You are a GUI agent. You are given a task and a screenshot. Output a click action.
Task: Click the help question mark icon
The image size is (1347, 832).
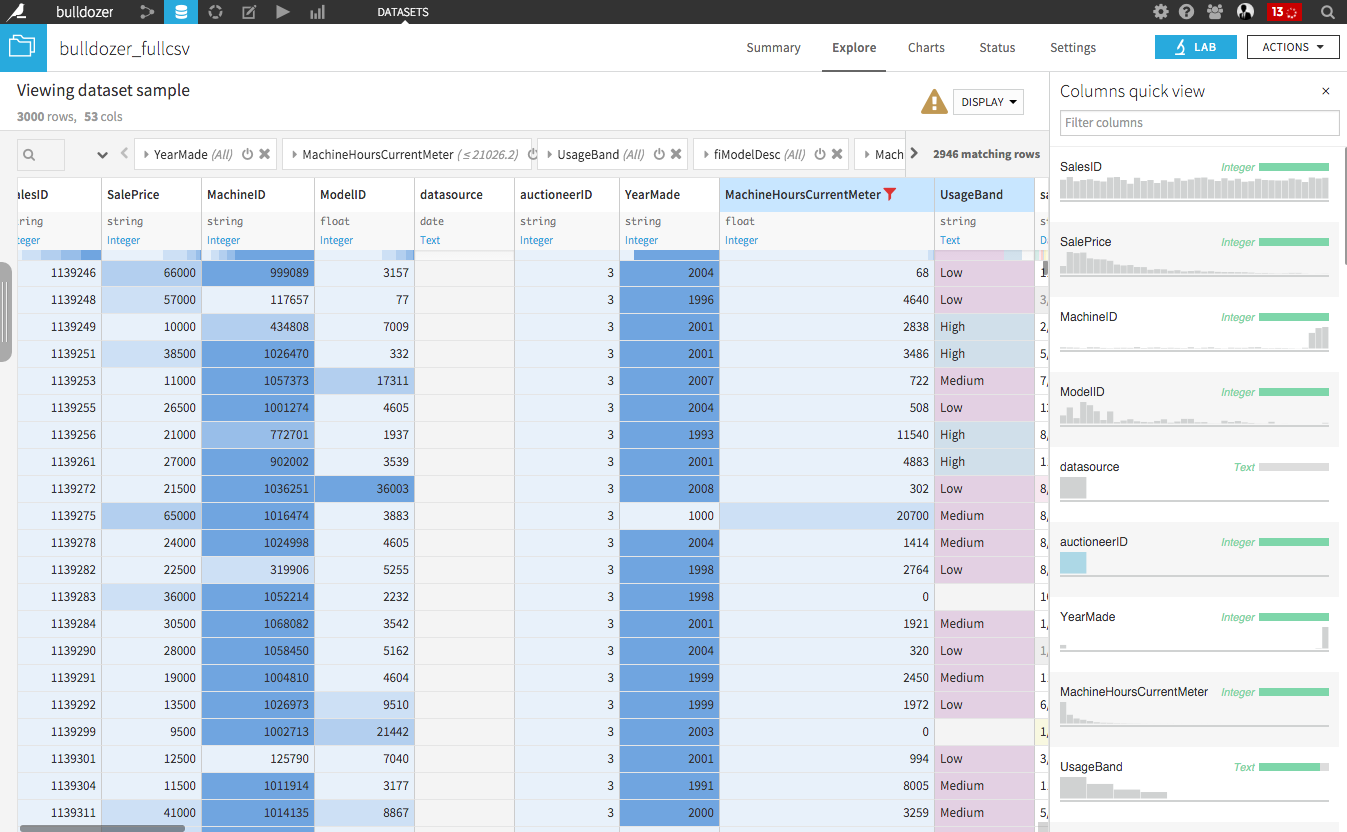pyautogui.click(x=1186, y=12)
